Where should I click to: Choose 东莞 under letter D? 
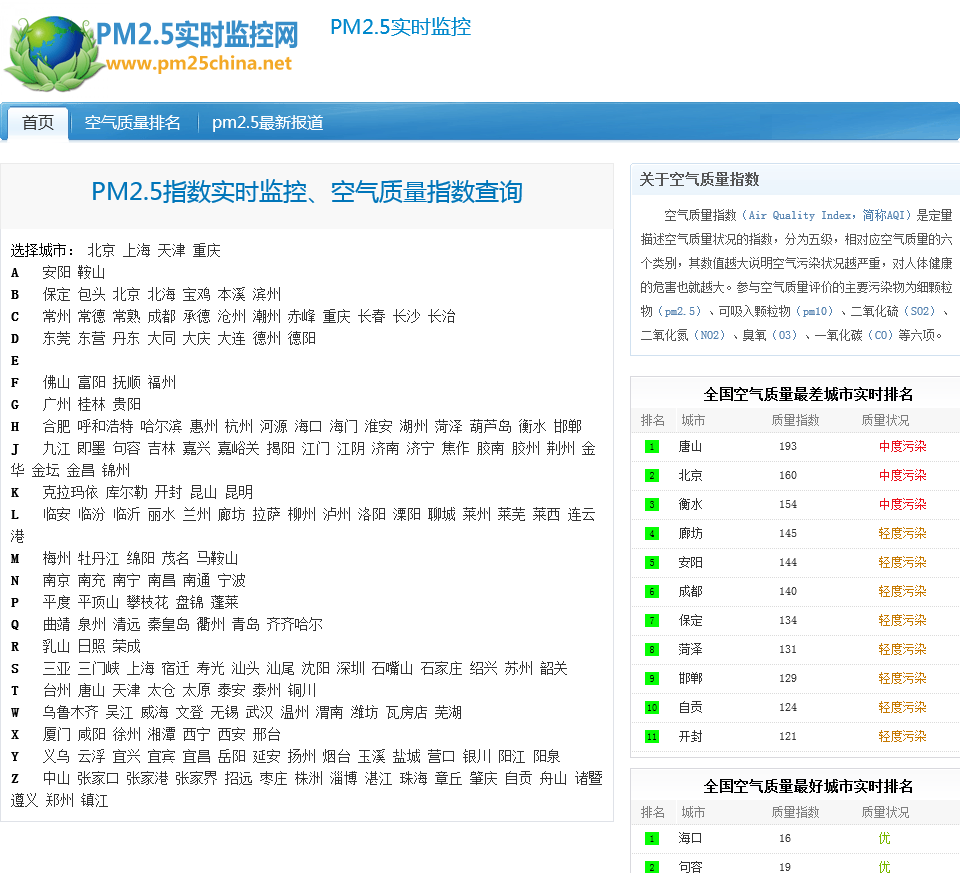tap(56, 339)
